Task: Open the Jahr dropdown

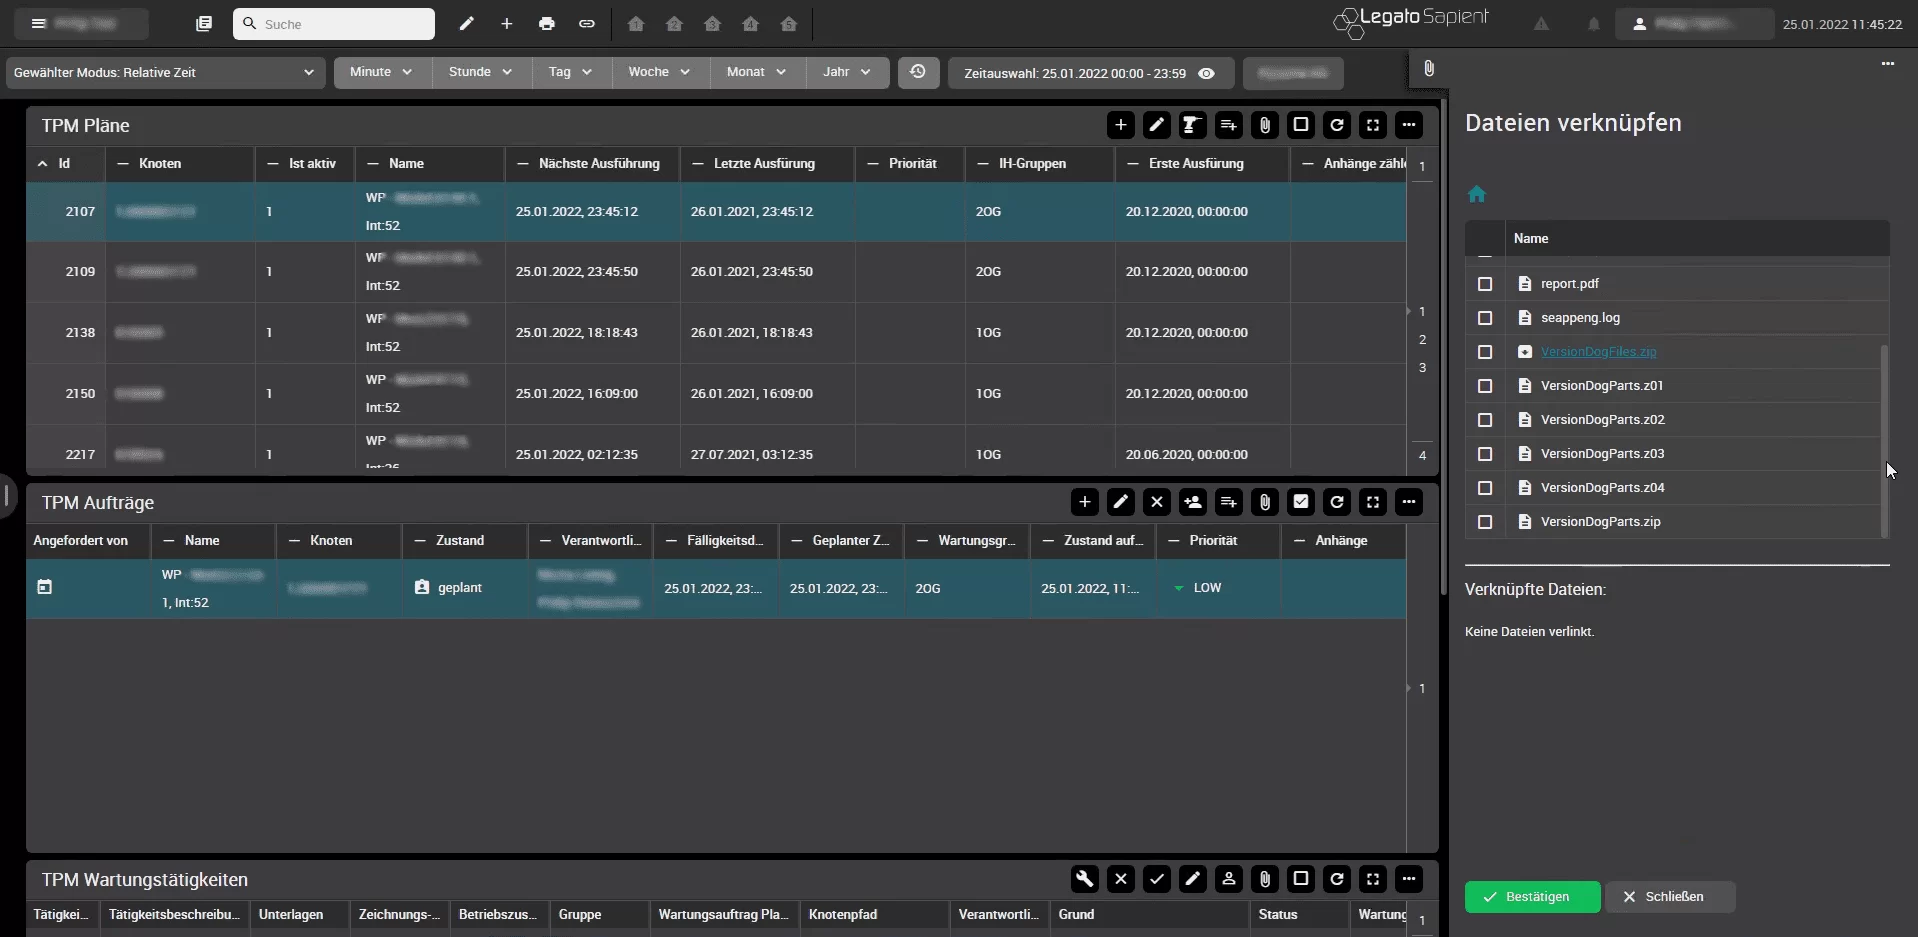Action: click(x=847, y=72)
